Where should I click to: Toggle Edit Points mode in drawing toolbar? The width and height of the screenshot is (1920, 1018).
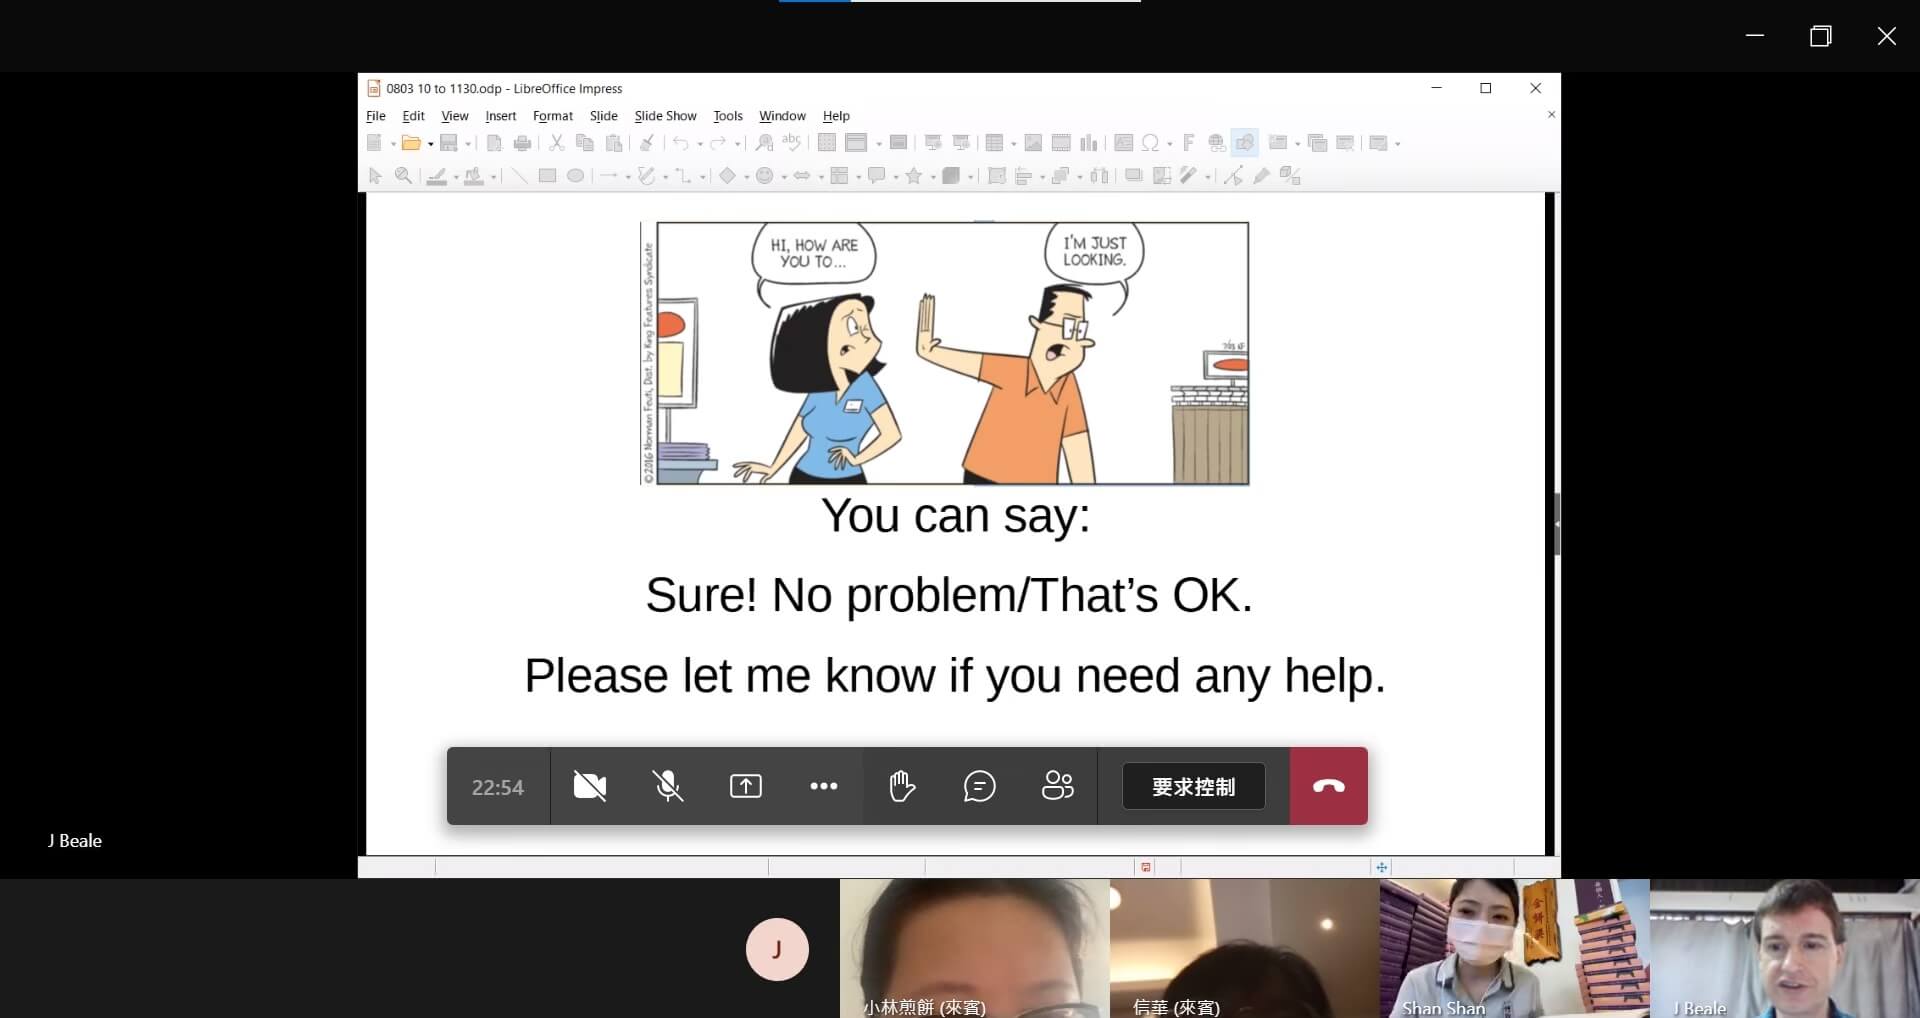click(1234, 176)
